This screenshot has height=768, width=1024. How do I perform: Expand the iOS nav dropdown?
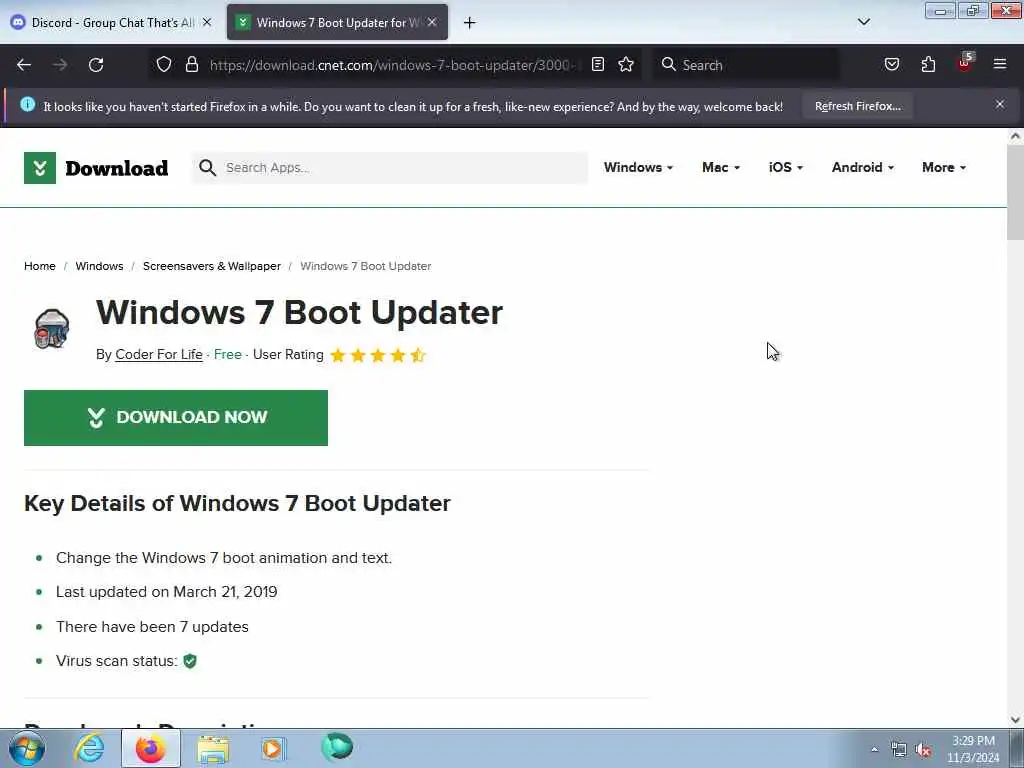pos(786,167)
